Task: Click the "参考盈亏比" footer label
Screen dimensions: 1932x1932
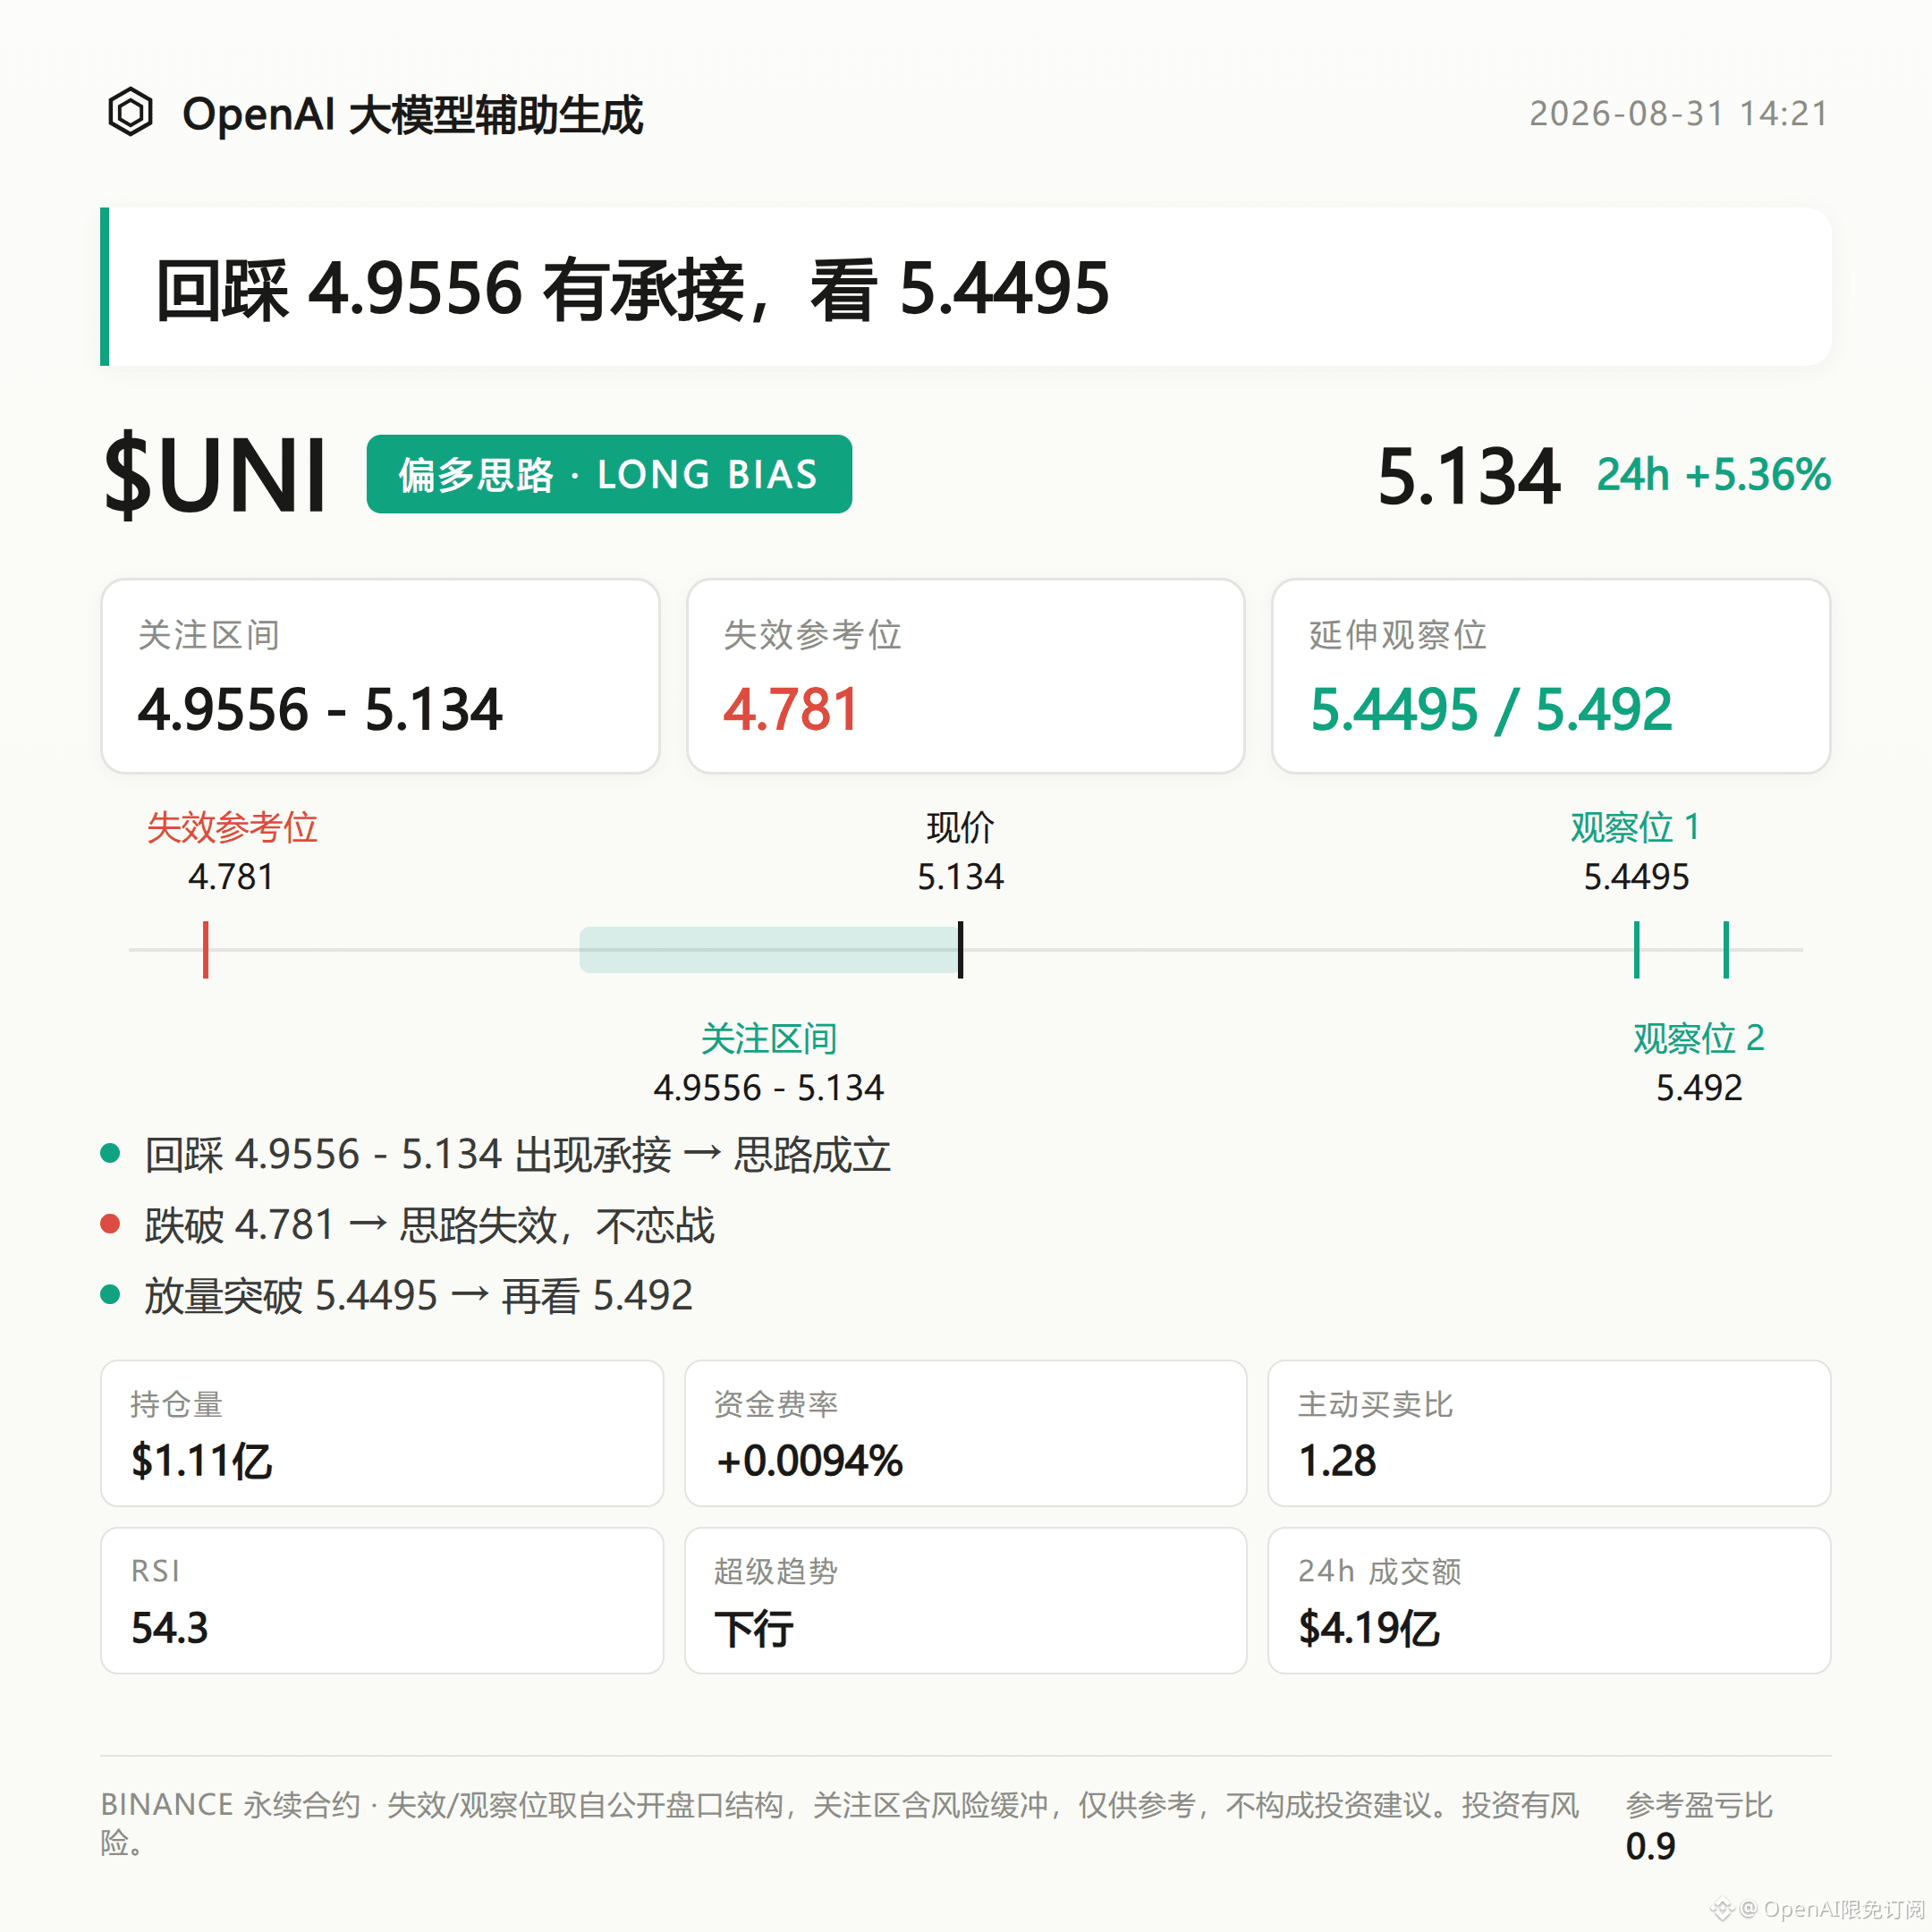Action: coord(1699,1805)
